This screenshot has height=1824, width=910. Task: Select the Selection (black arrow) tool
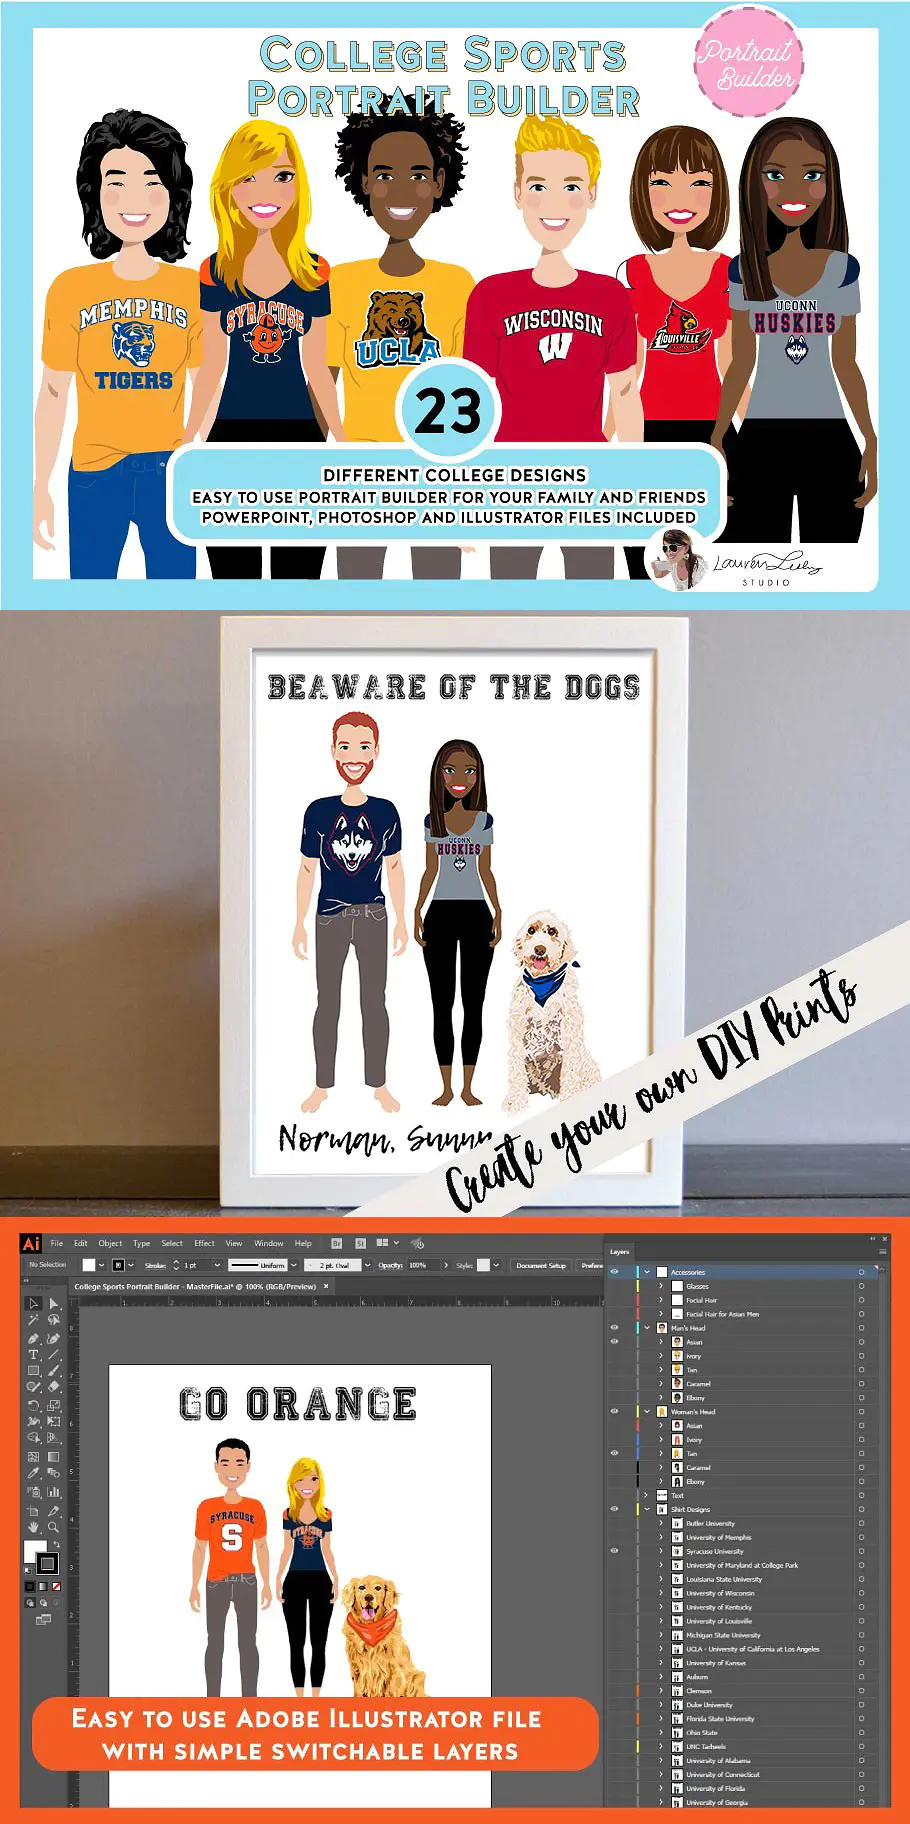pos(33,1303)
